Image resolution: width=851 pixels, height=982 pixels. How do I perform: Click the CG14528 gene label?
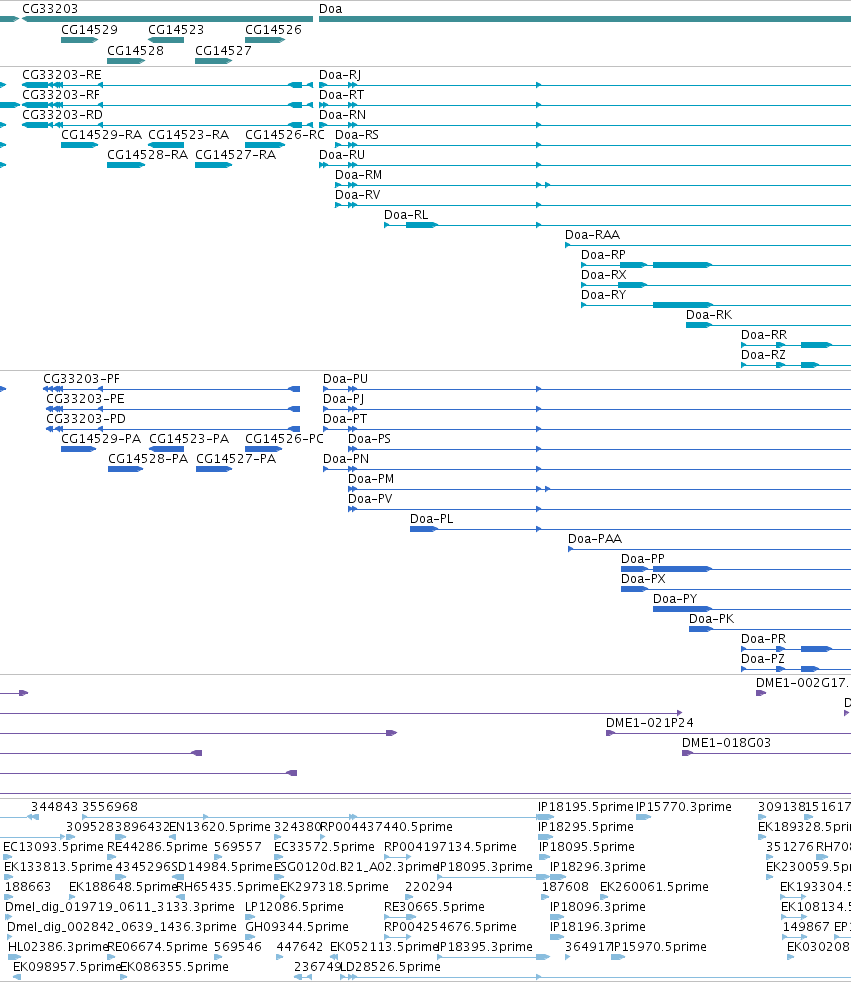click(135, 50)
